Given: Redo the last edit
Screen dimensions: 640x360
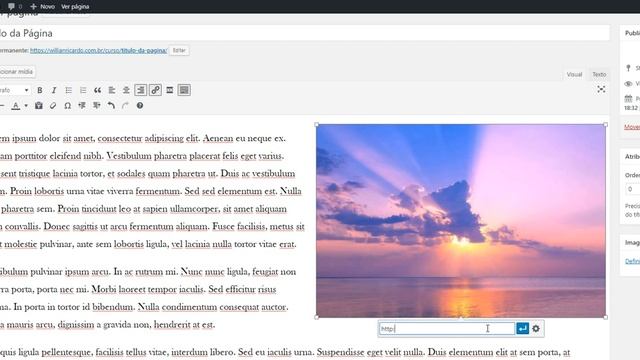Looking at the screenshot, I should point(125,106).
